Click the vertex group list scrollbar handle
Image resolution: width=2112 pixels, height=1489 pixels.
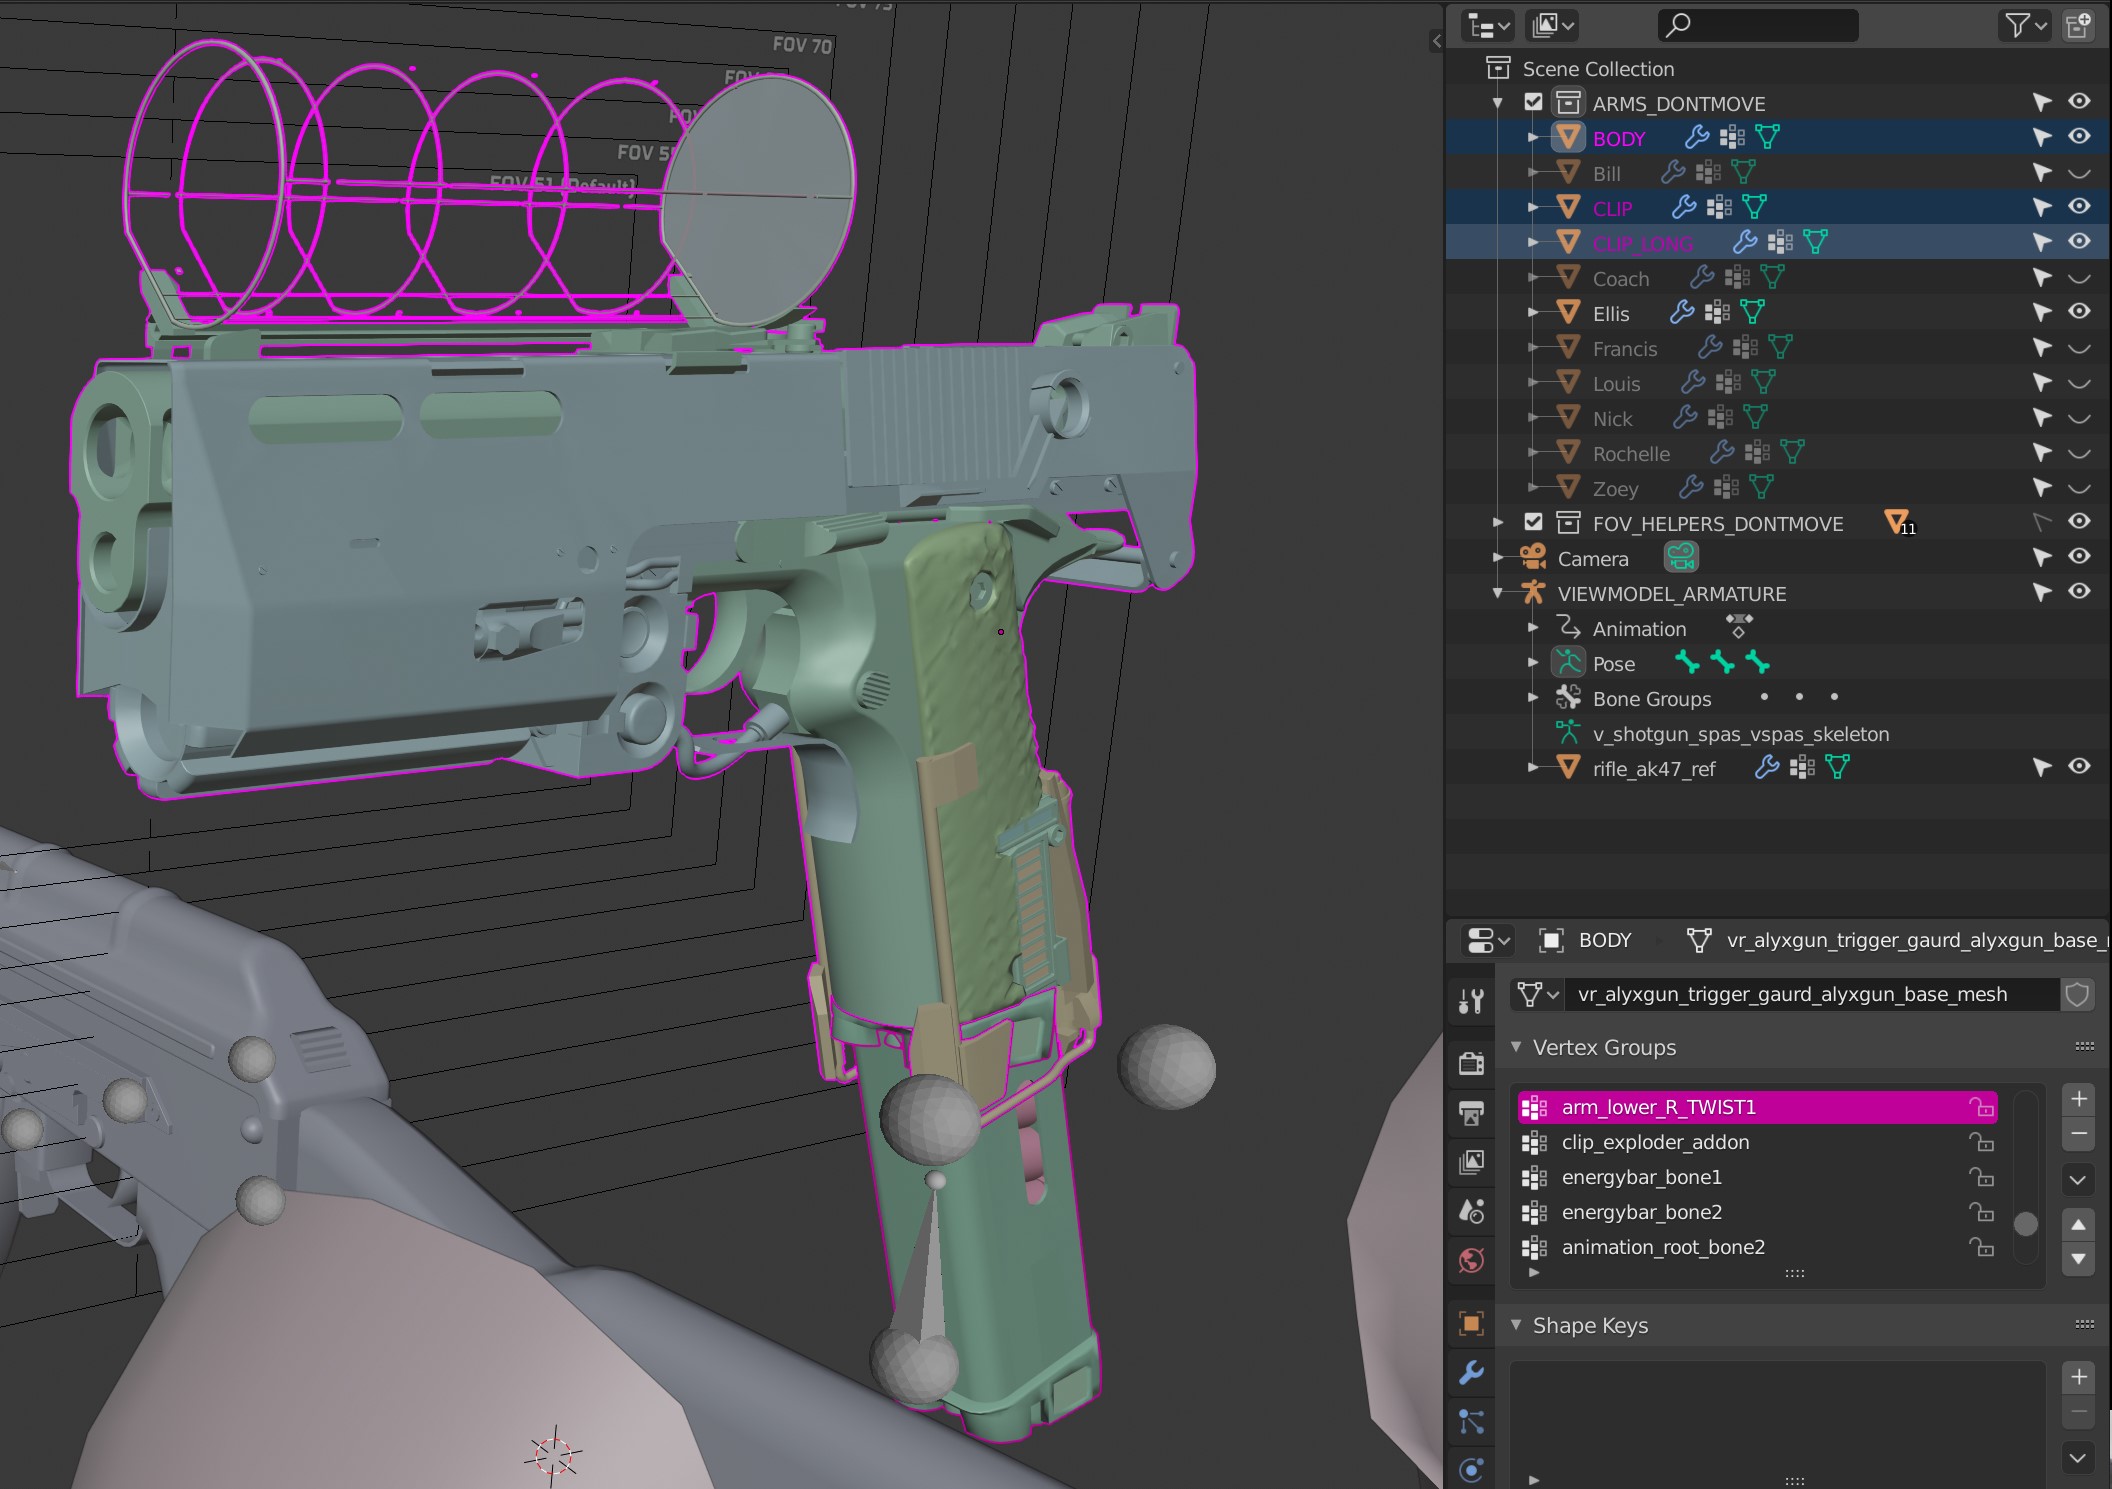tap(2025, 1224)
